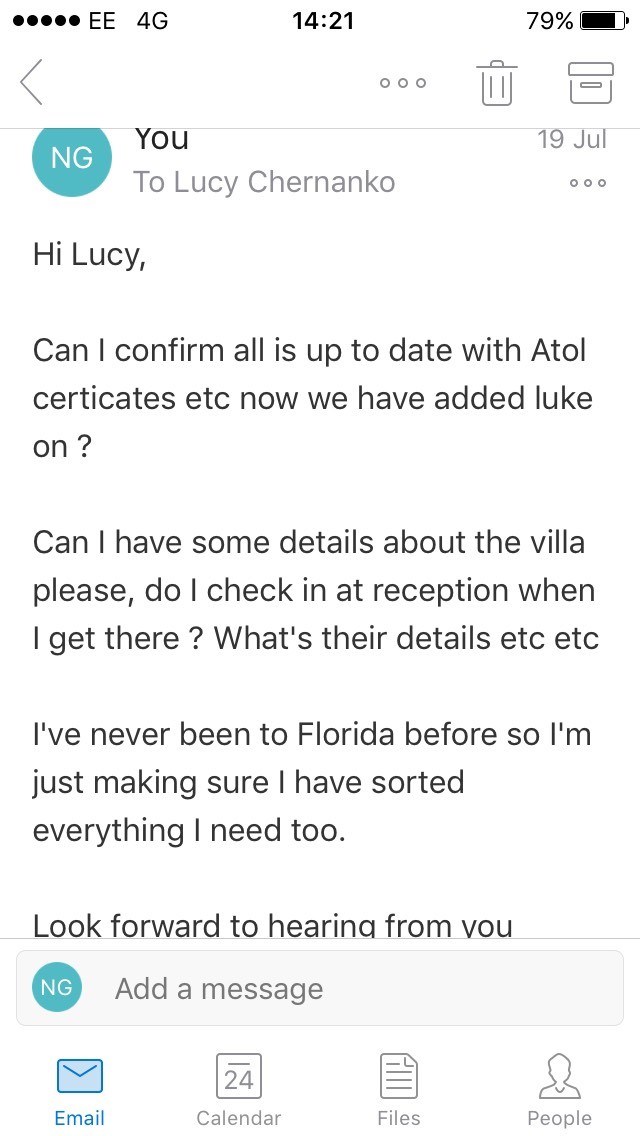Archive this email with box icon
640x1136 pixels.
[x=590, y=82]
